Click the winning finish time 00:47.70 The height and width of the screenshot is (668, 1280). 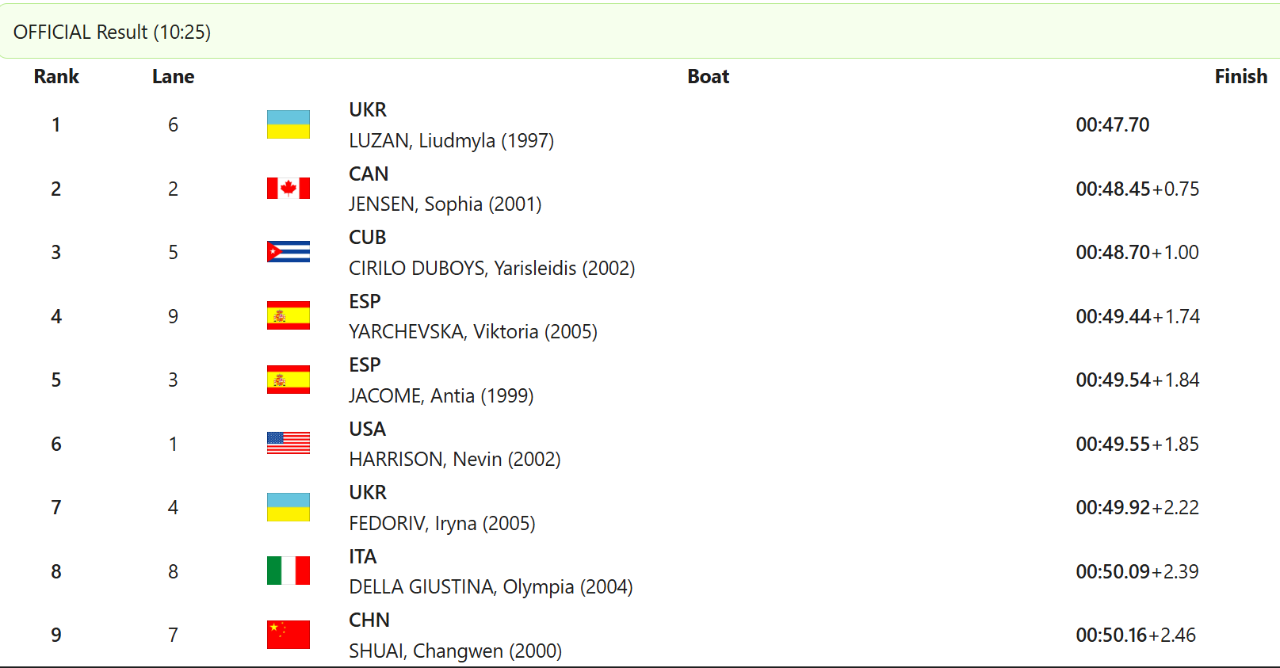coord(1113,125)
